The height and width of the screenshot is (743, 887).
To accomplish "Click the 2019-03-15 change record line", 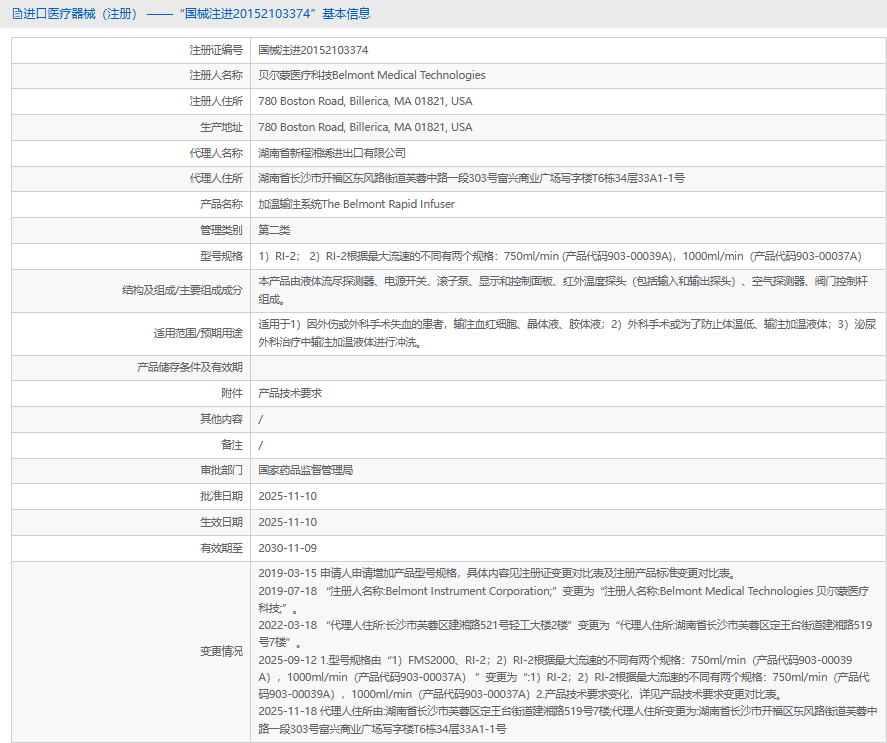I will pos(498,573).
